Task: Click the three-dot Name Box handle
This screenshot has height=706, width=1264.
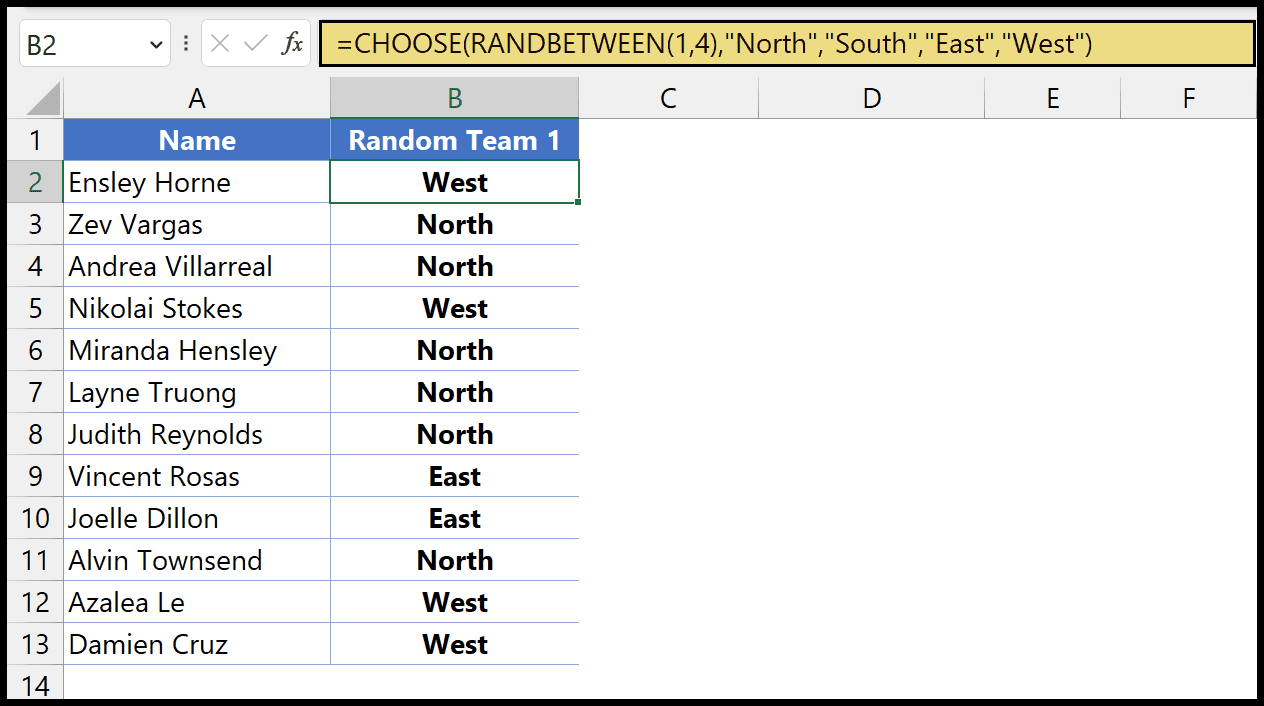Action: [x=186, y=44]
